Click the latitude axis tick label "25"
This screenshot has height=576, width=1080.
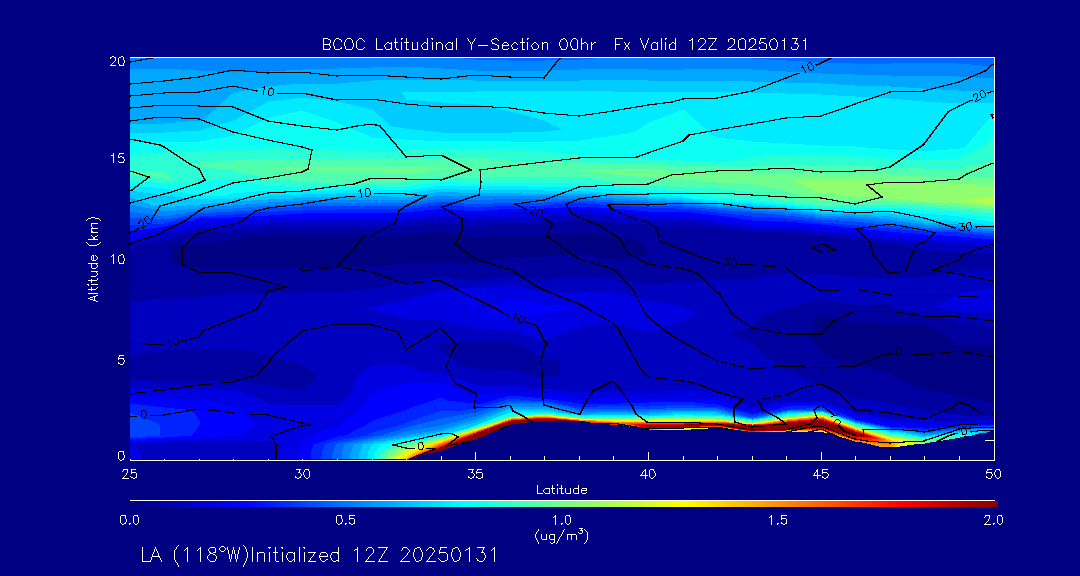pos(130,475)
